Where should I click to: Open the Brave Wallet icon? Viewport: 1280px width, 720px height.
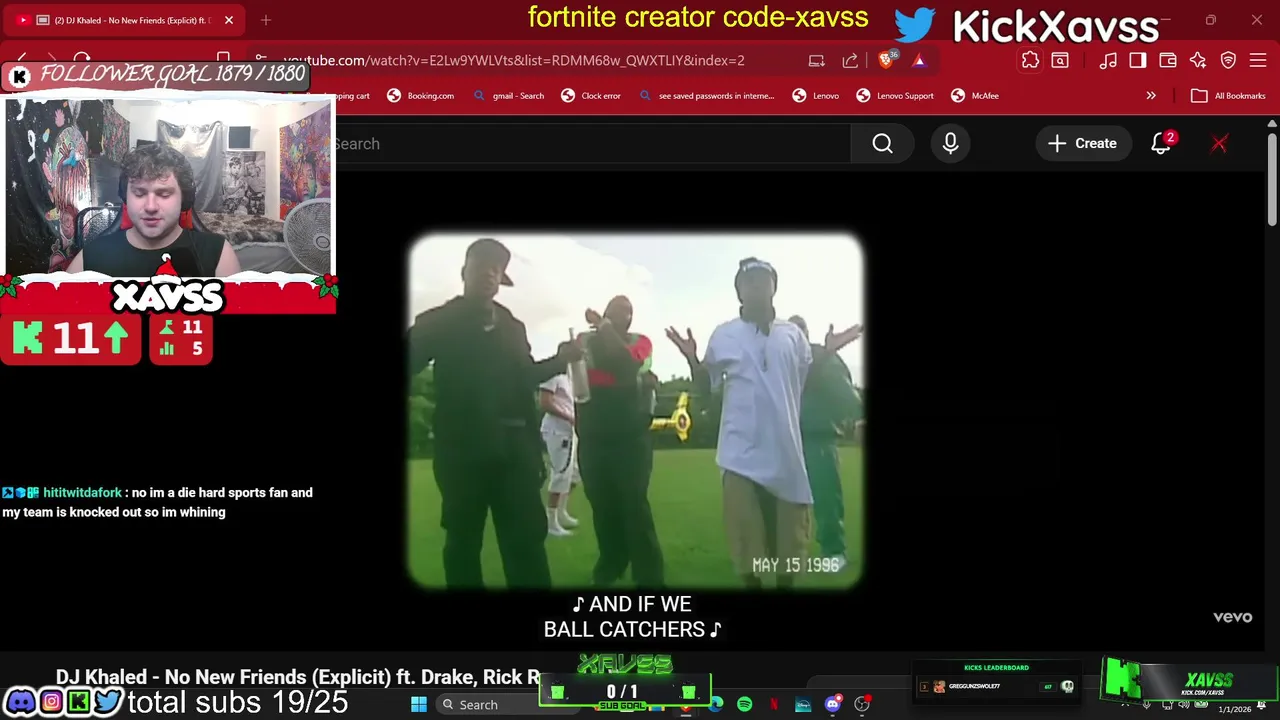pos(1168,60)
